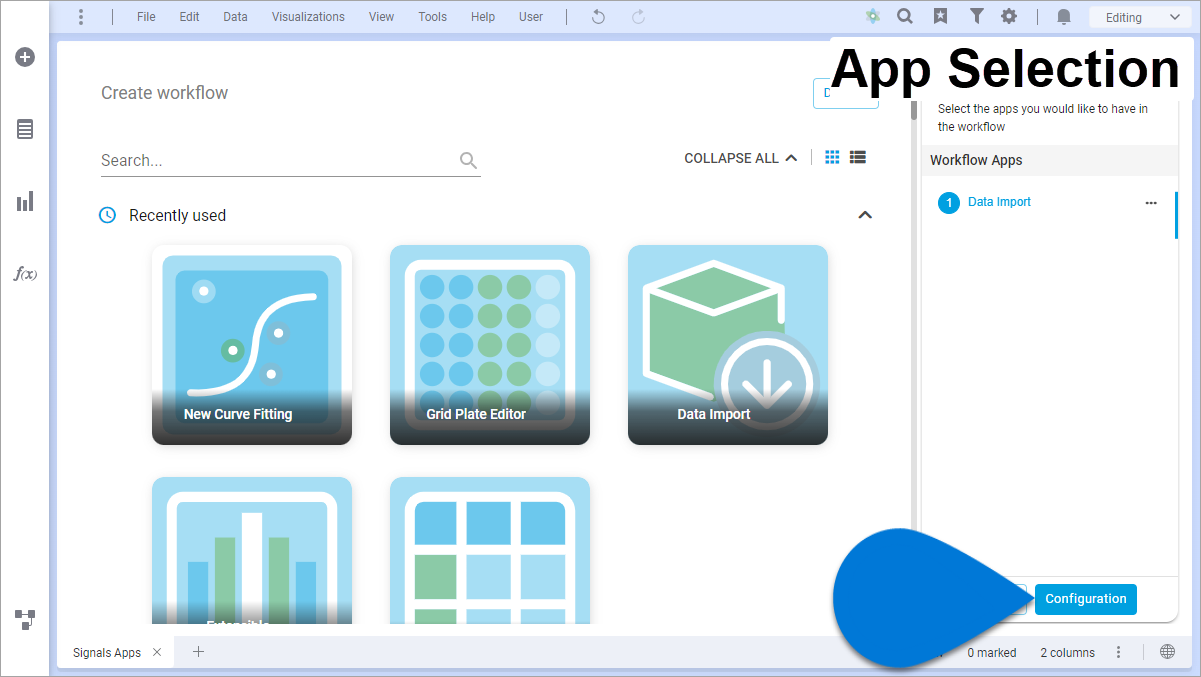Open the Visualizations menu
This screenshot has height=677, width=1201.
pyautogui.click(x=308, y=17)
